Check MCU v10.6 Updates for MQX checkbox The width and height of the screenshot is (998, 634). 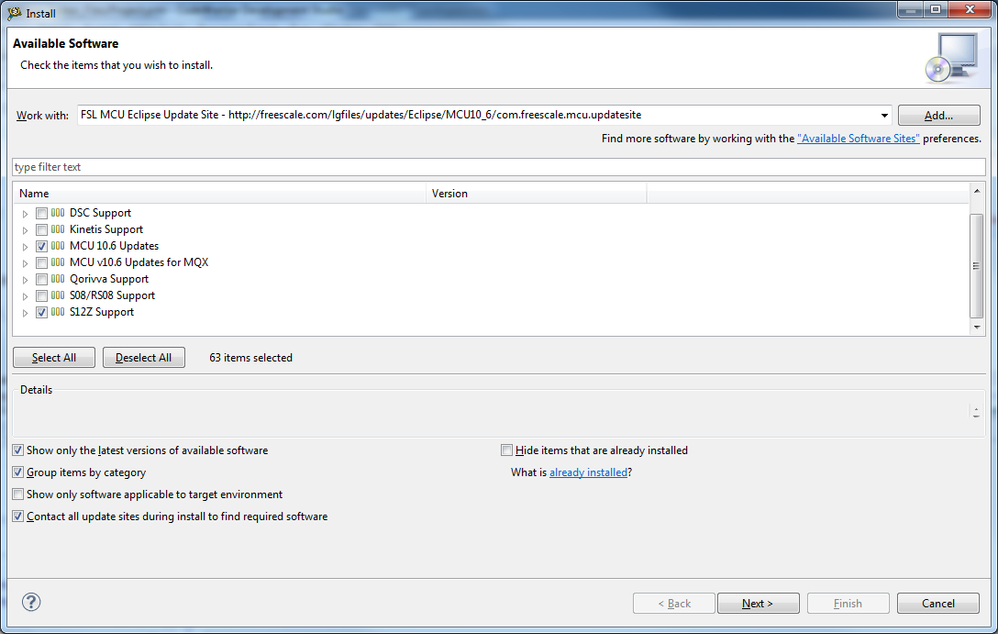coord(41,263)
